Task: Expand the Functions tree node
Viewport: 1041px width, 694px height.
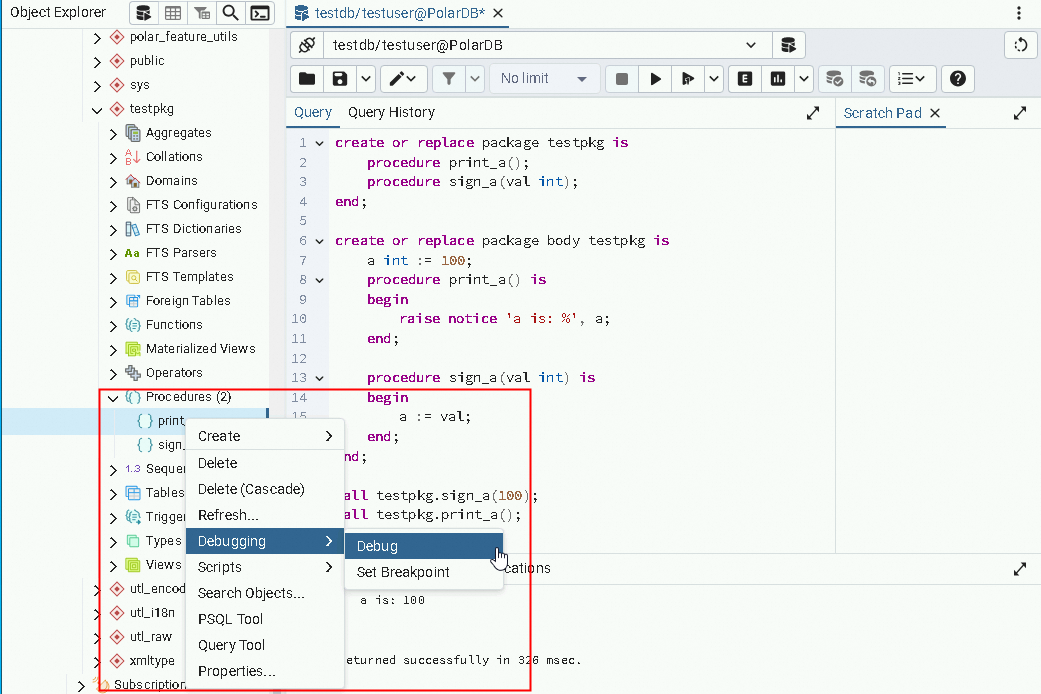Action: tap(113, 325)
